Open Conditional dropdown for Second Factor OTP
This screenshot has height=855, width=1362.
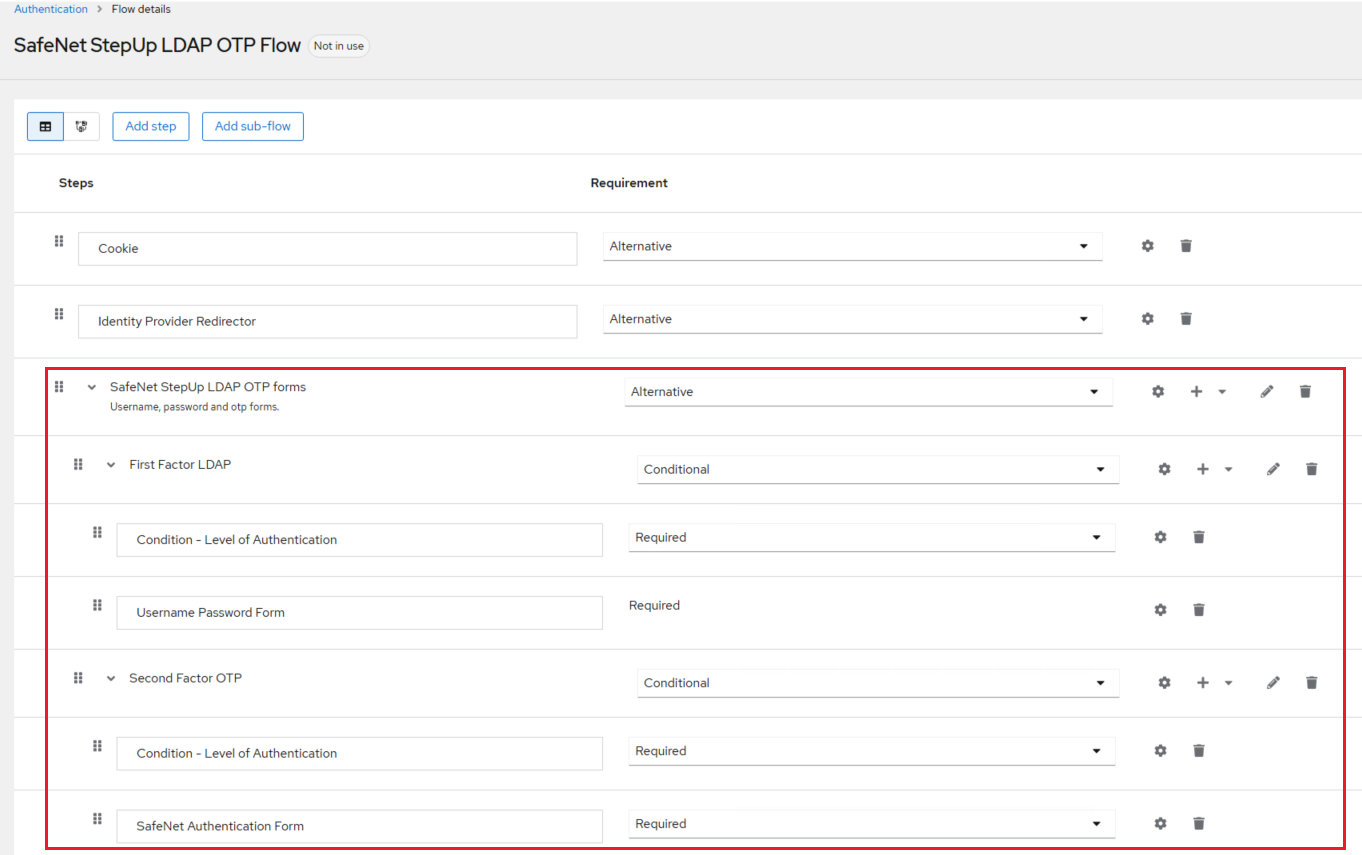[x=877, y=683]
